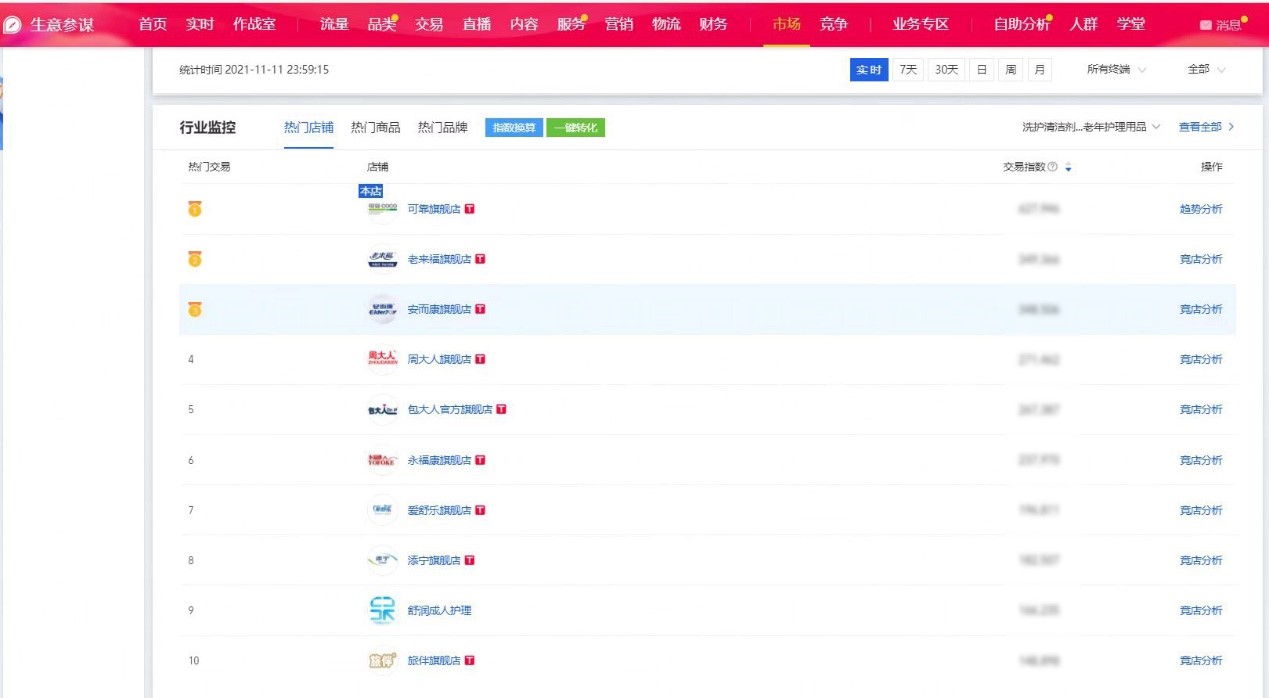This screenshot has width=1269, height=698.
Task: Click the 可靠旗舰店 store logo
Action: pyautogui.click(x=383, y=209)
